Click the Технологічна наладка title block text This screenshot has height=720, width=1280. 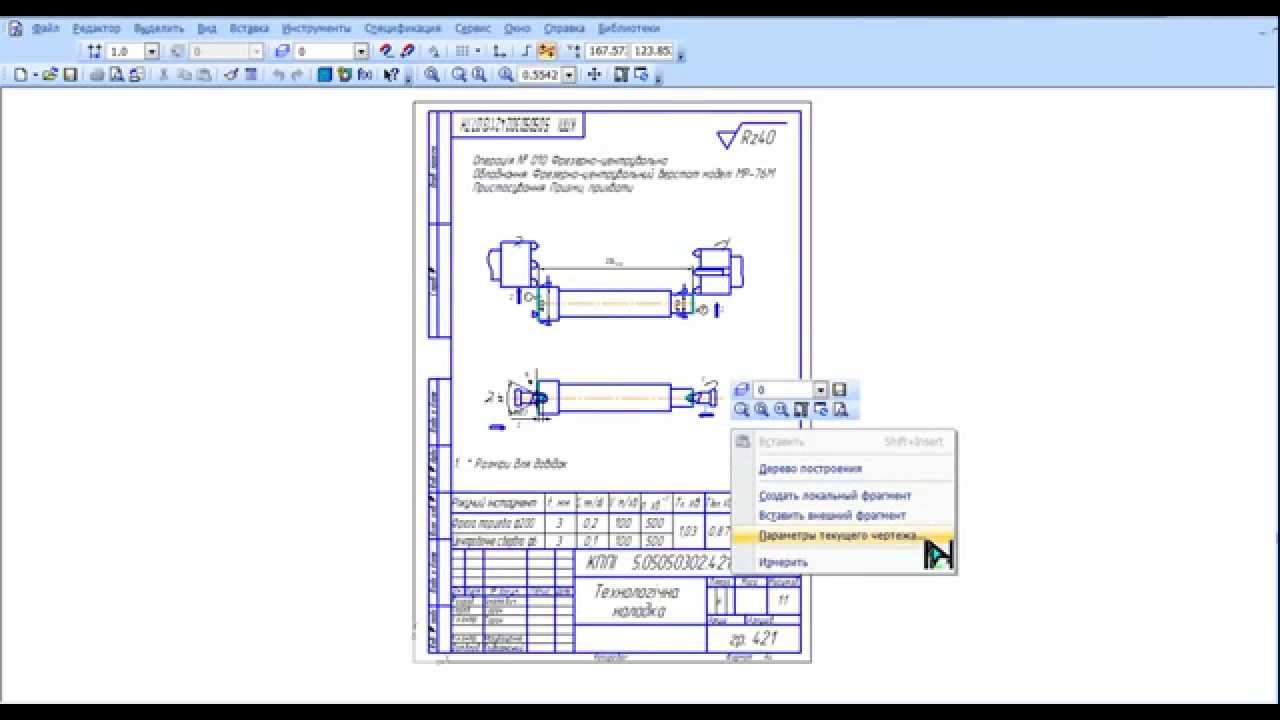click(636, 601)
